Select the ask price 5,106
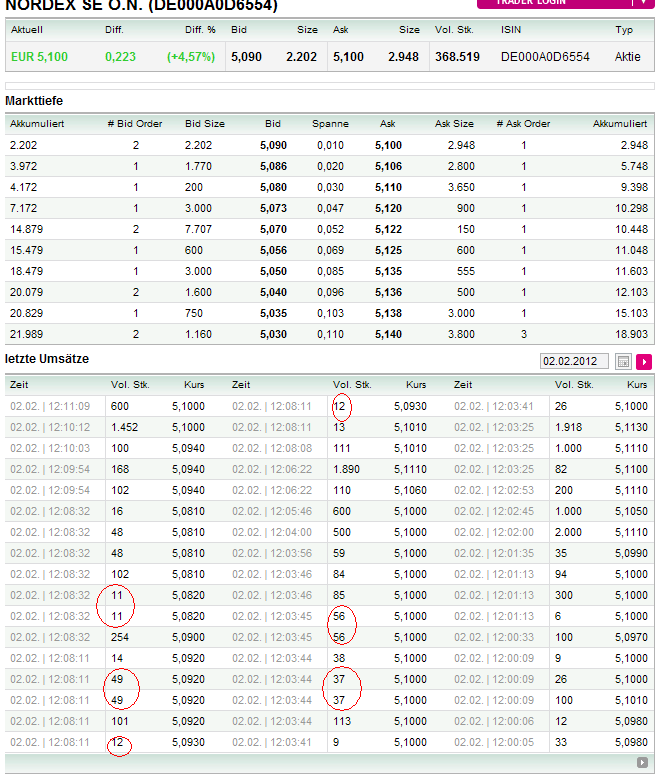The height and width of the screenshot is (776, 663). pos(388,166)
